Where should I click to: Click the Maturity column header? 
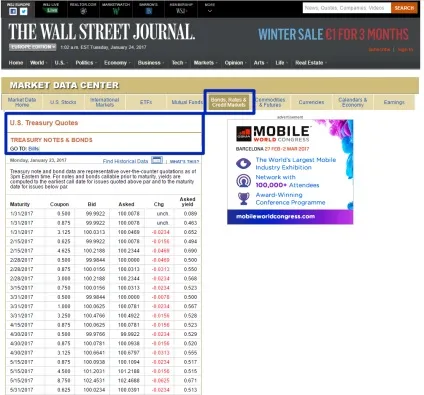click(x=20, y=204)
